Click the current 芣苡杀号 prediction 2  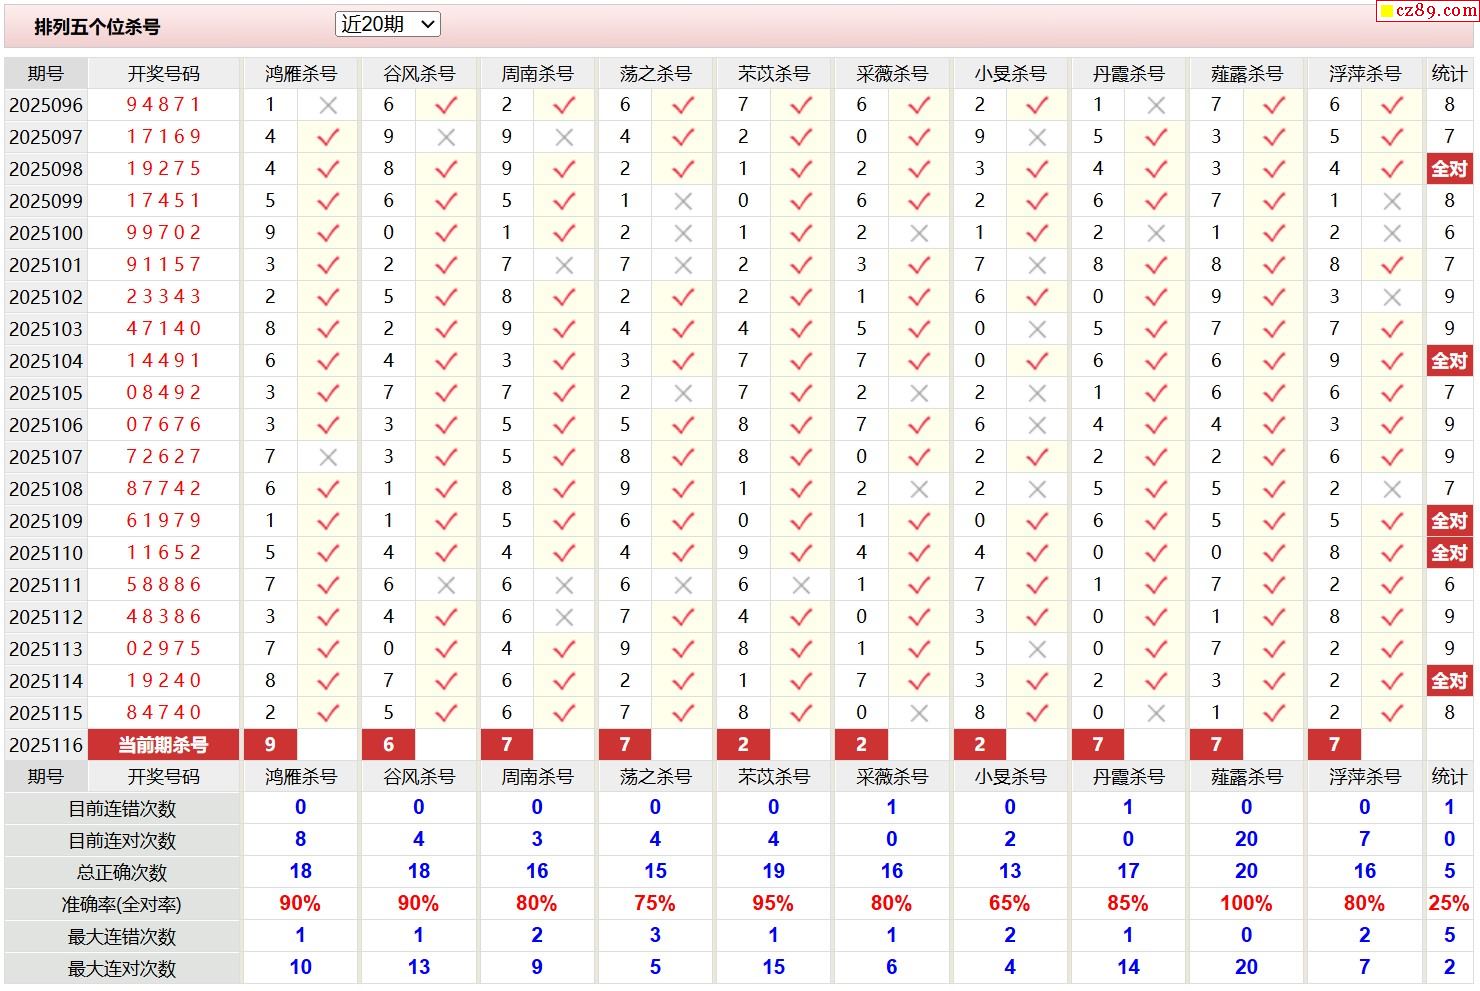[x=743, y=745]
